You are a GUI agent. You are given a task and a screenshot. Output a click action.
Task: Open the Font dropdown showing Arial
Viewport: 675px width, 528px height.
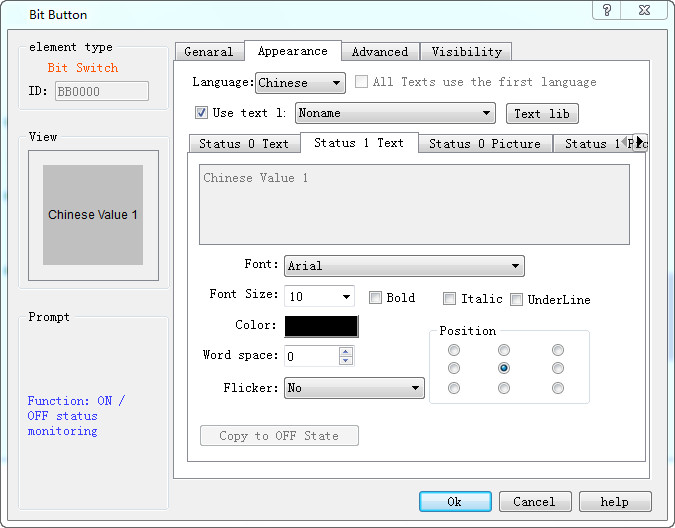(404, 266)
